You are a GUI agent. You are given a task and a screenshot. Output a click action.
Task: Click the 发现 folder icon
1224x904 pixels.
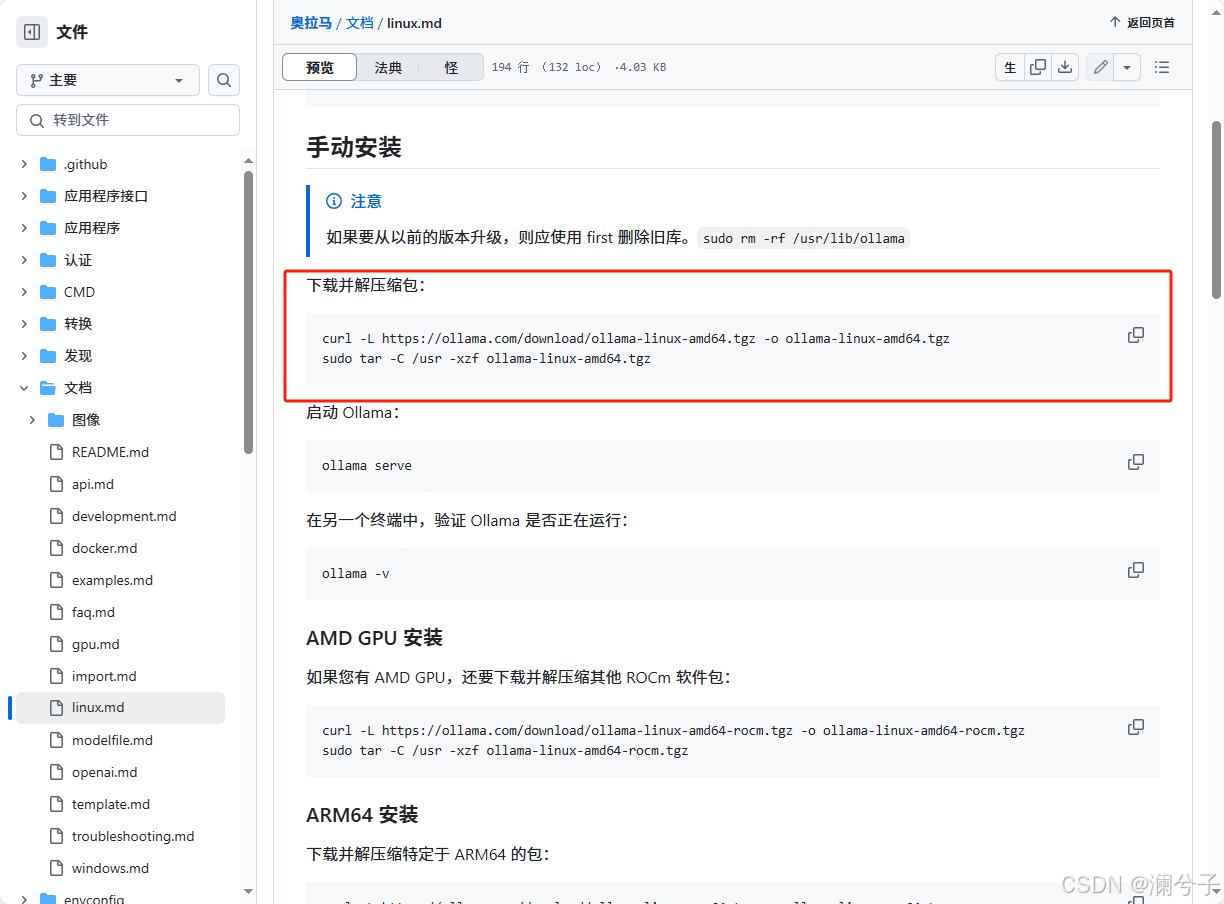point(48,356)
